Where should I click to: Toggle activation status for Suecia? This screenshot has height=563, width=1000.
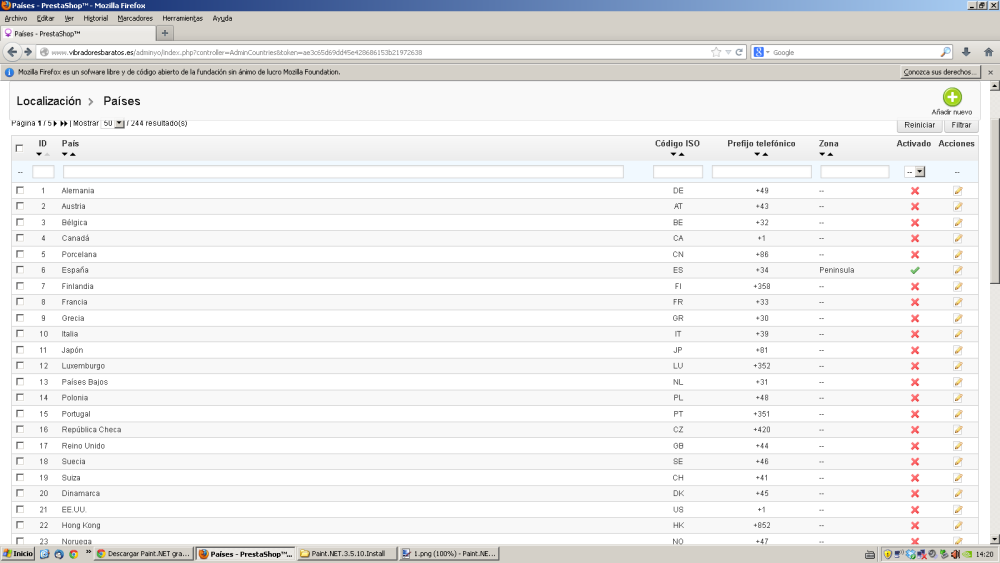(915, 462)
